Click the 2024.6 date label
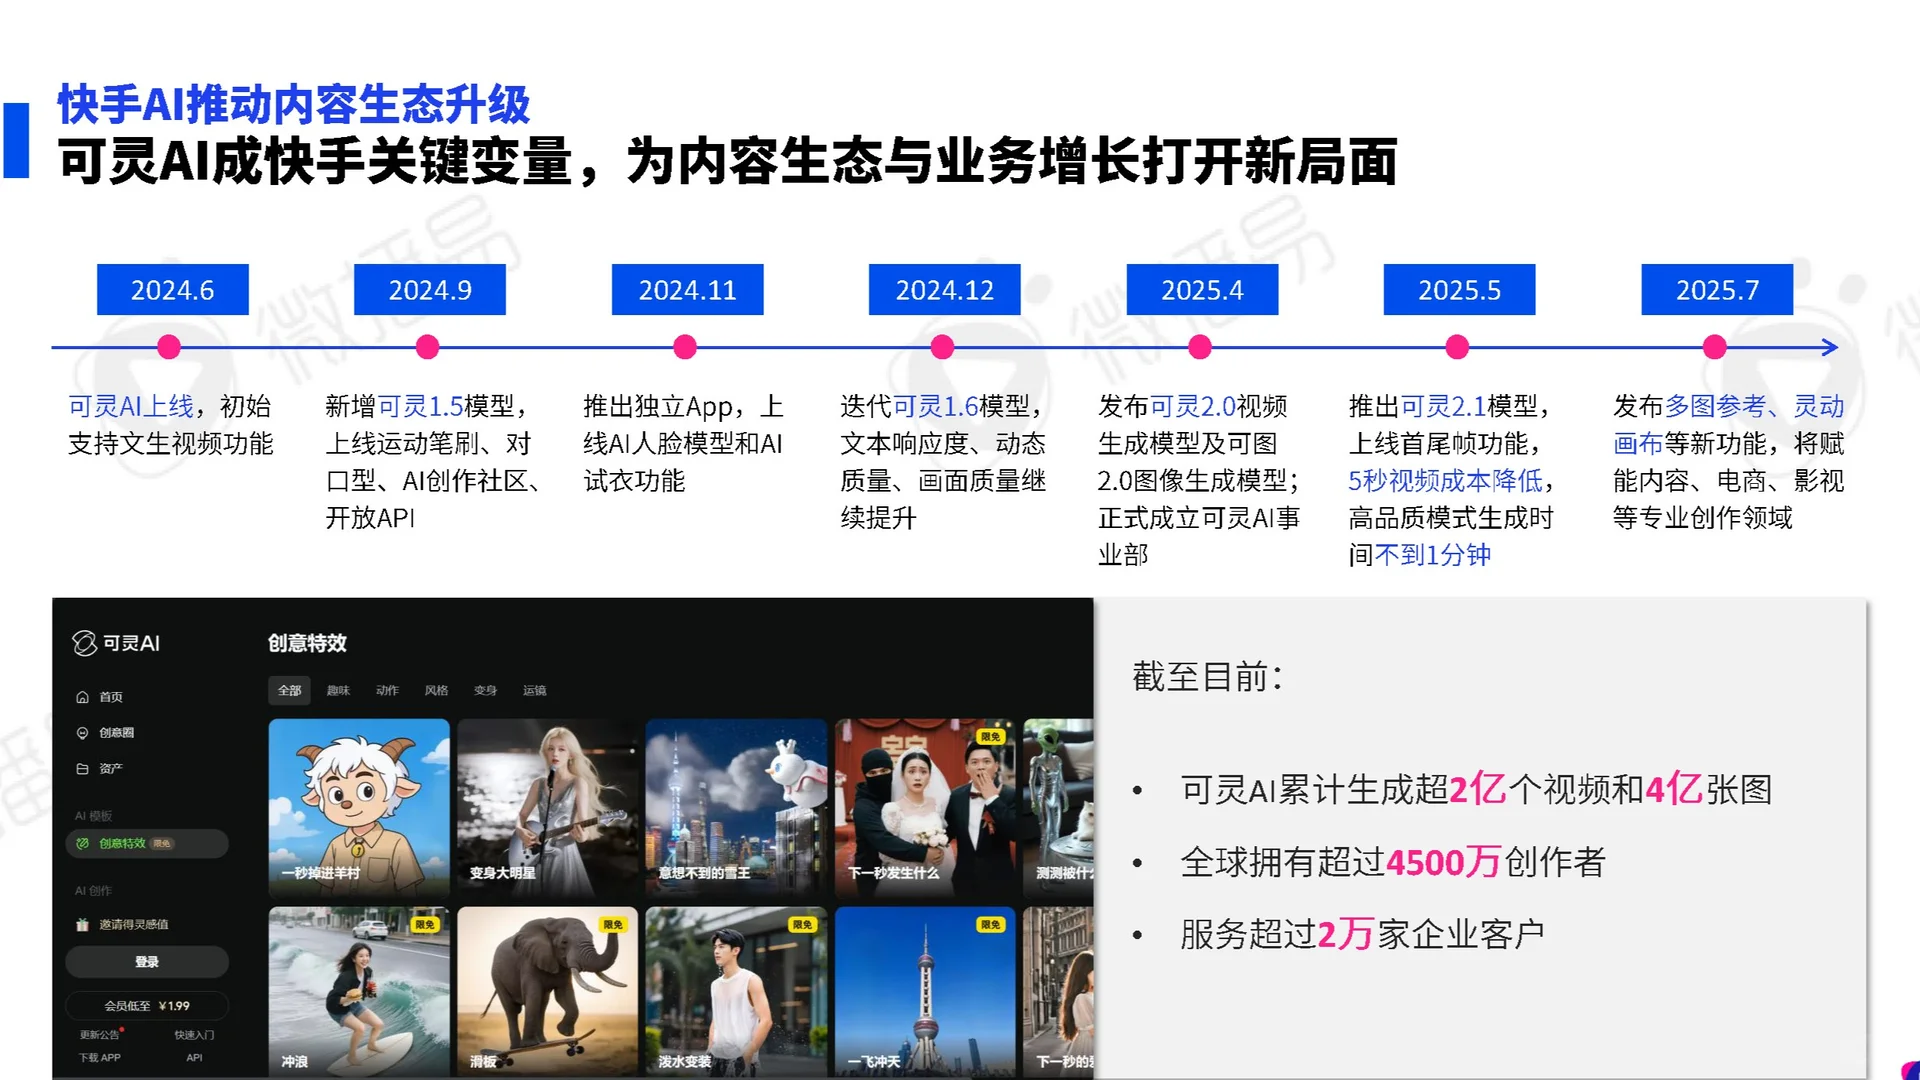The width and height of the screenshot is (1920, 1080). point(172,290)
